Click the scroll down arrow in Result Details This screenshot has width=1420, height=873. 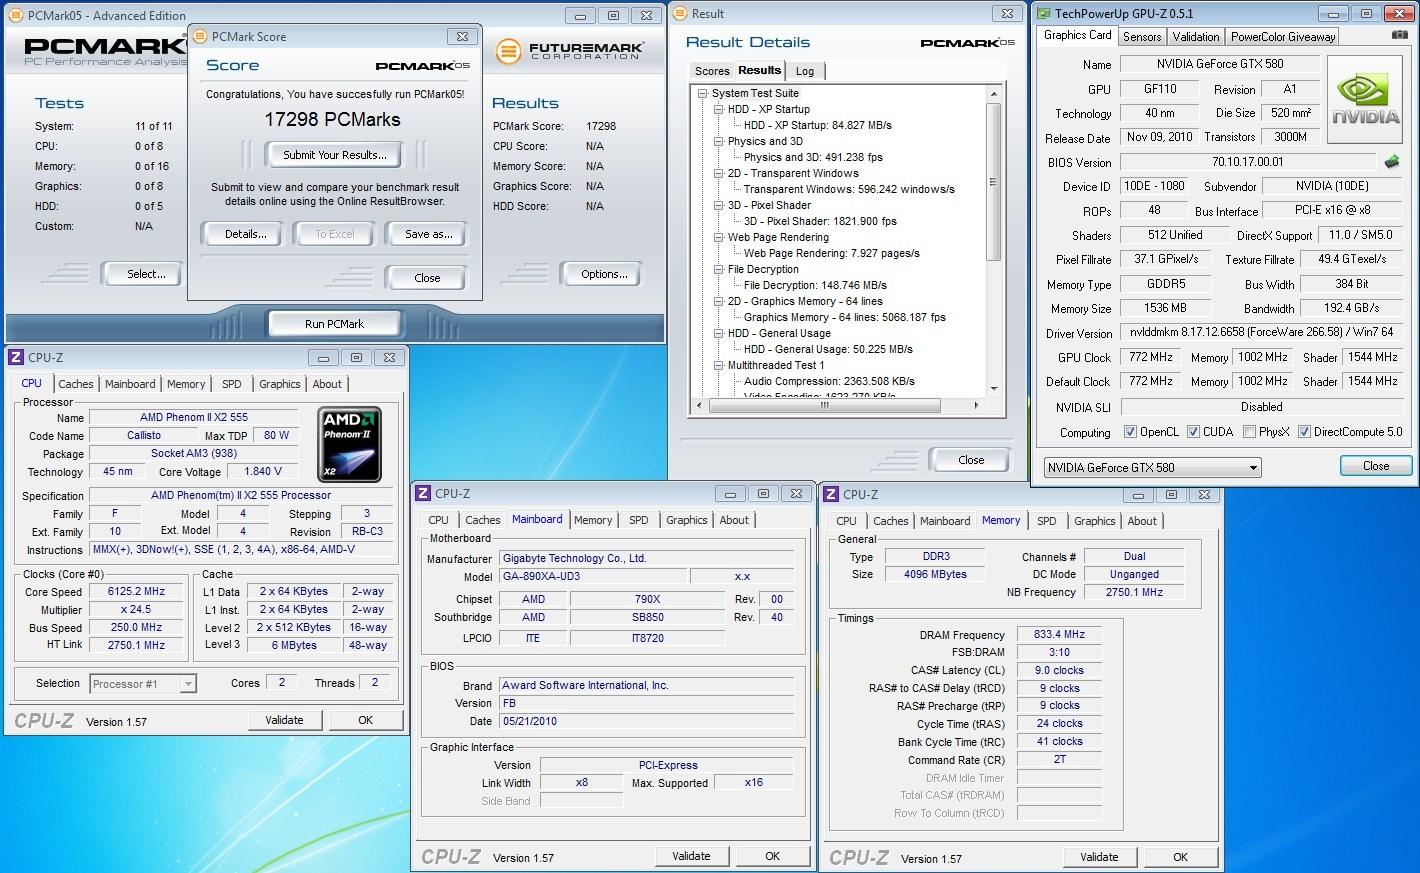pos(993,389)
